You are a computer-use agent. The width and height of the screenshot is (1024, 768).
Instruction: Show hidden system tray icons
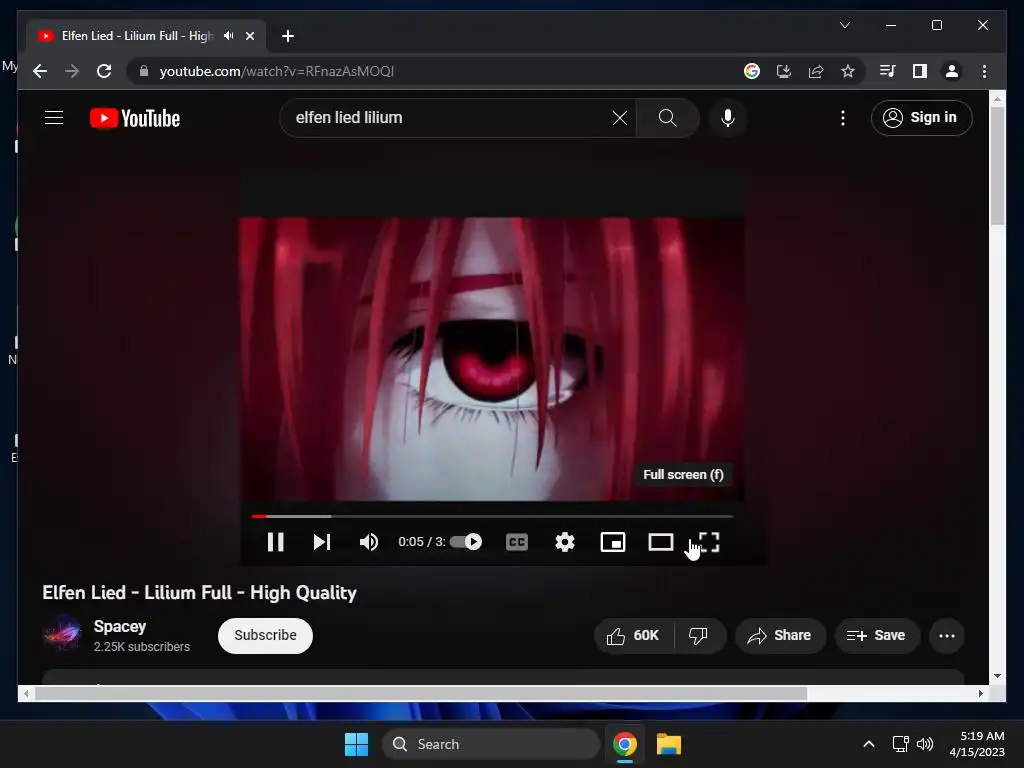tap(869, 744)
